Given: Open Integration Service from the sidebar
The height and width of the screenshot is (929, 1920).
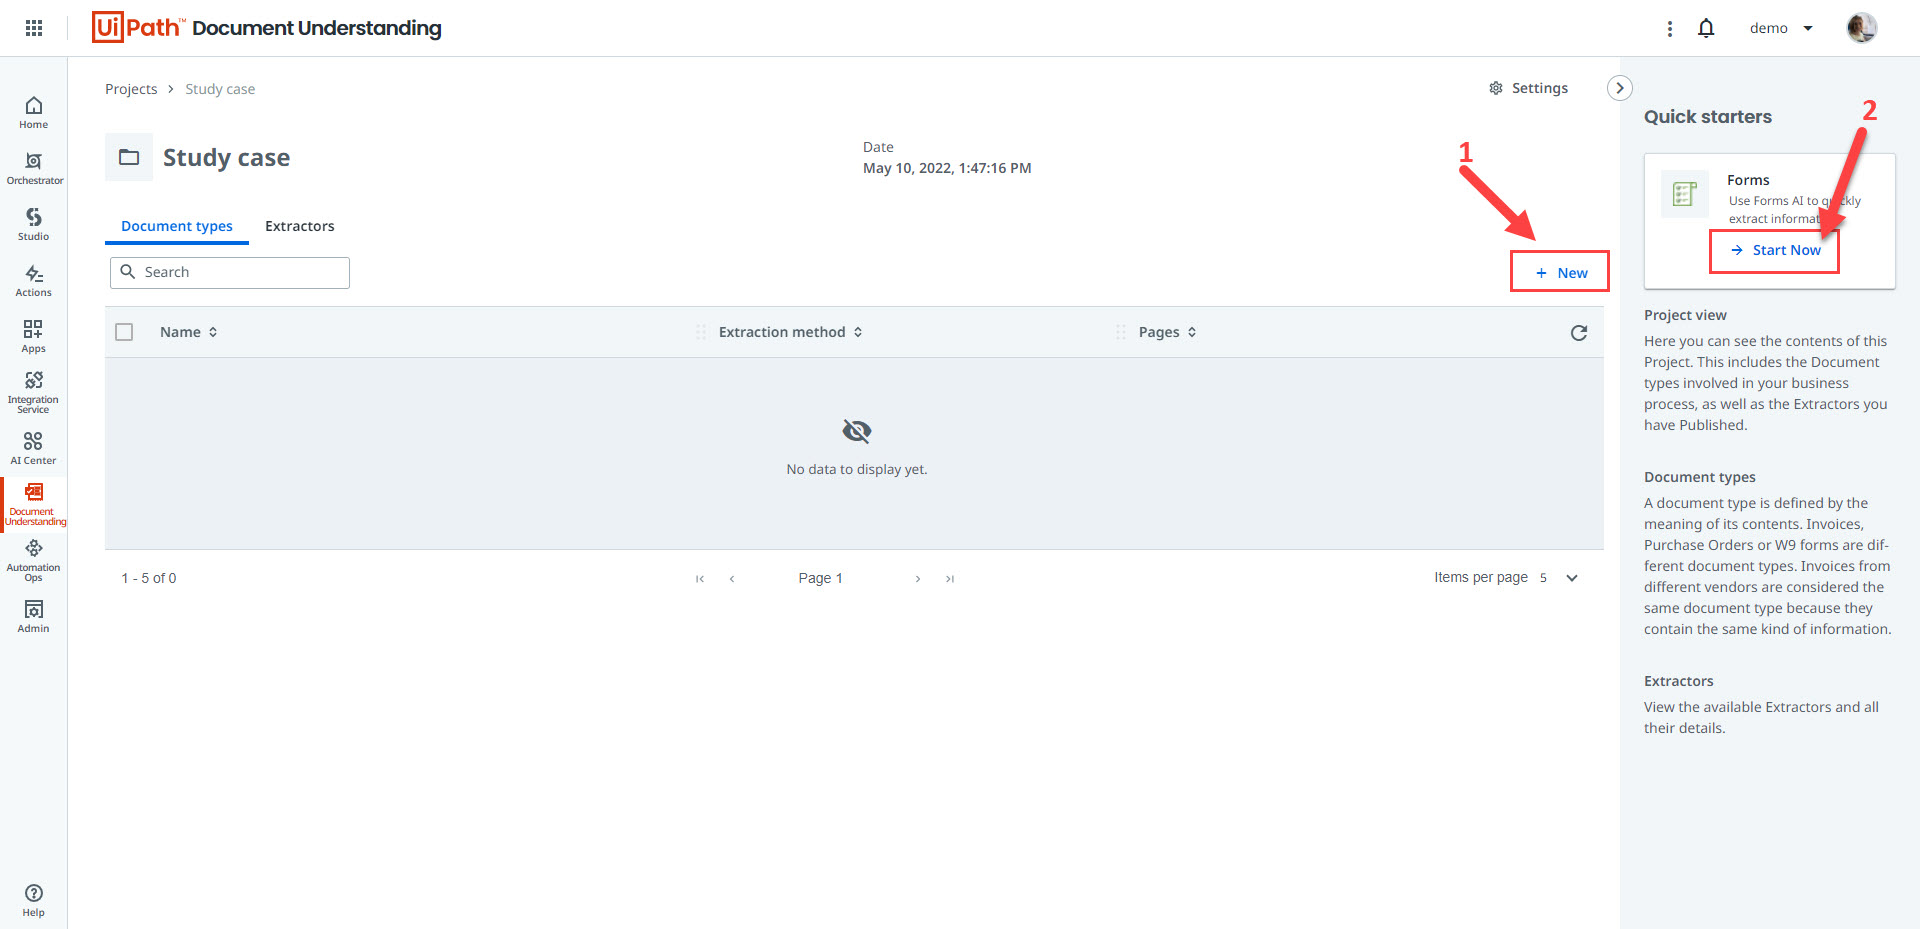Looking at the screenshot, I should coord(33,392).
